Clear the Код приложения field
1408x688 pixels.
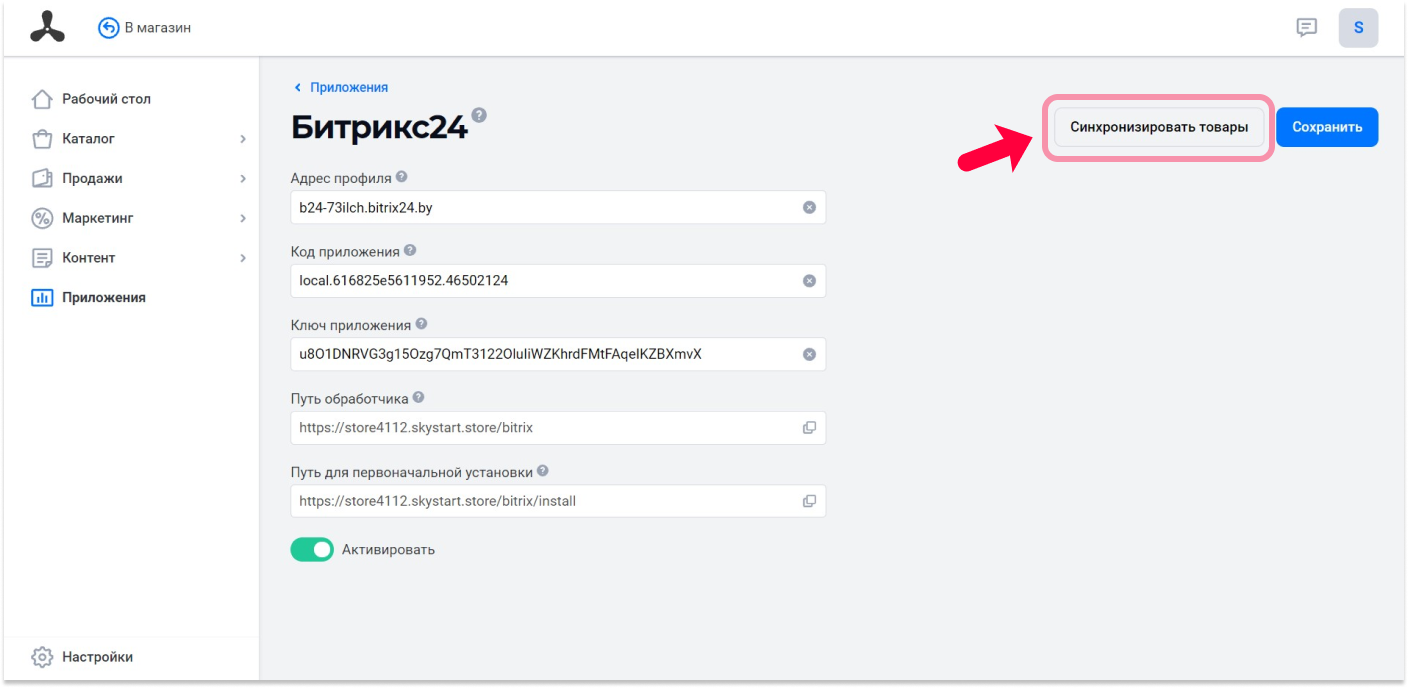click(x=809, y=281)
